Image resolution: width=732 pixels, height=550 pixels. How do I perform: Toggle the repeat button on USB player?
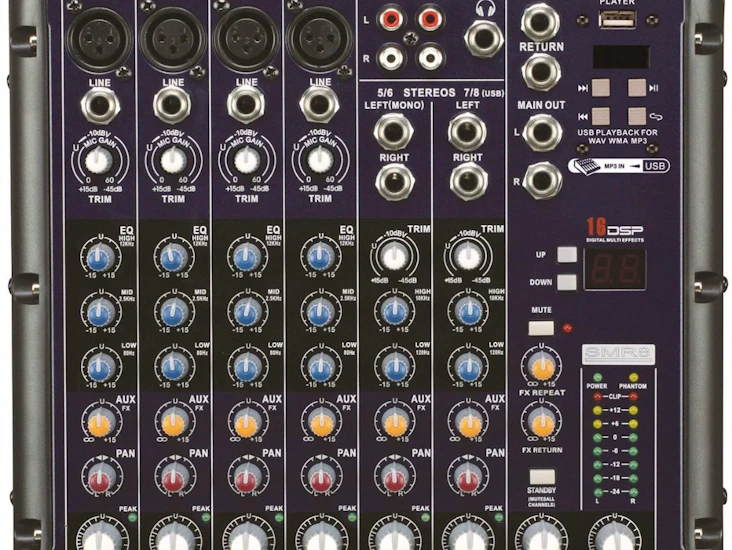pos(637,116)
